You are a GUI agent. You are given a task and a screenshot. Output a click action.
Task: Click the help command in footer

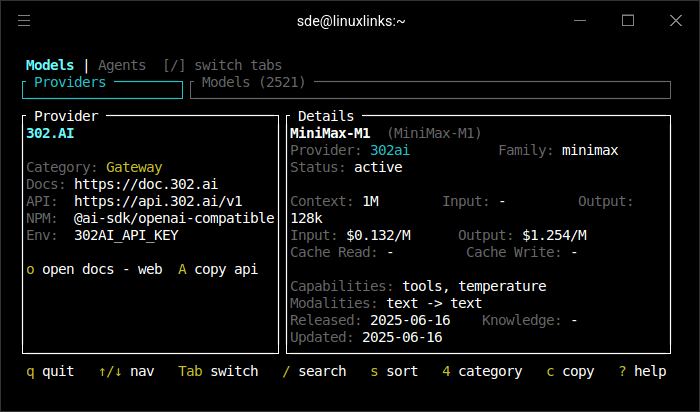[x=642, y=371]
